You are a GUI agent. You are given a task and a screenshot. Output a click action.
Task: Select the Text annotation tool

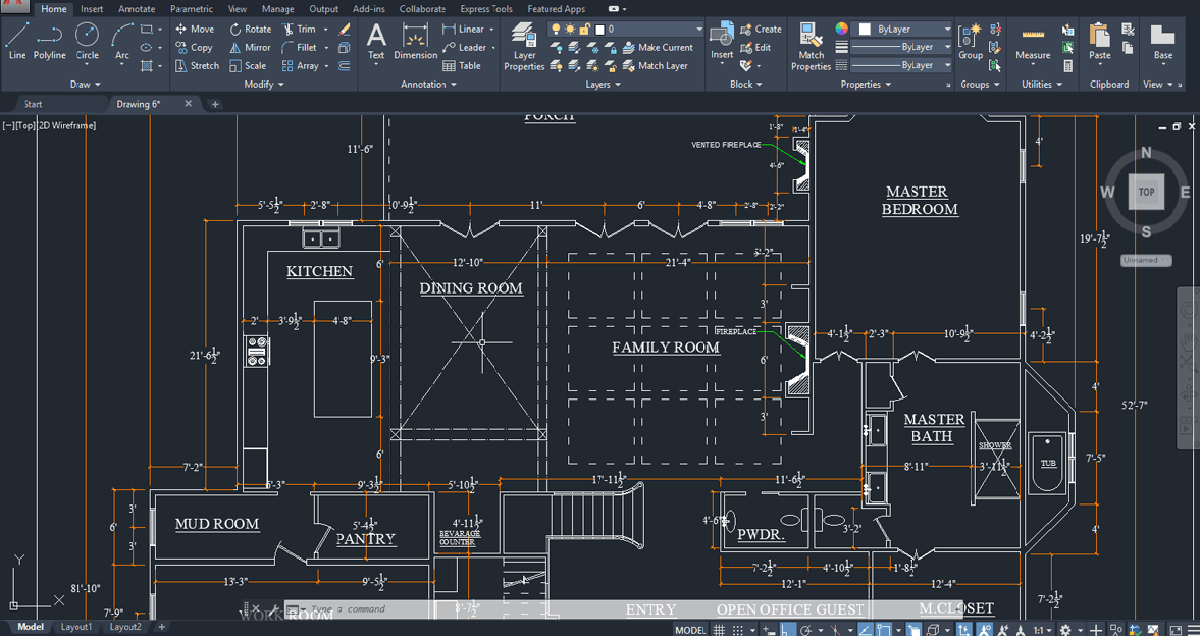coord(376,43)
